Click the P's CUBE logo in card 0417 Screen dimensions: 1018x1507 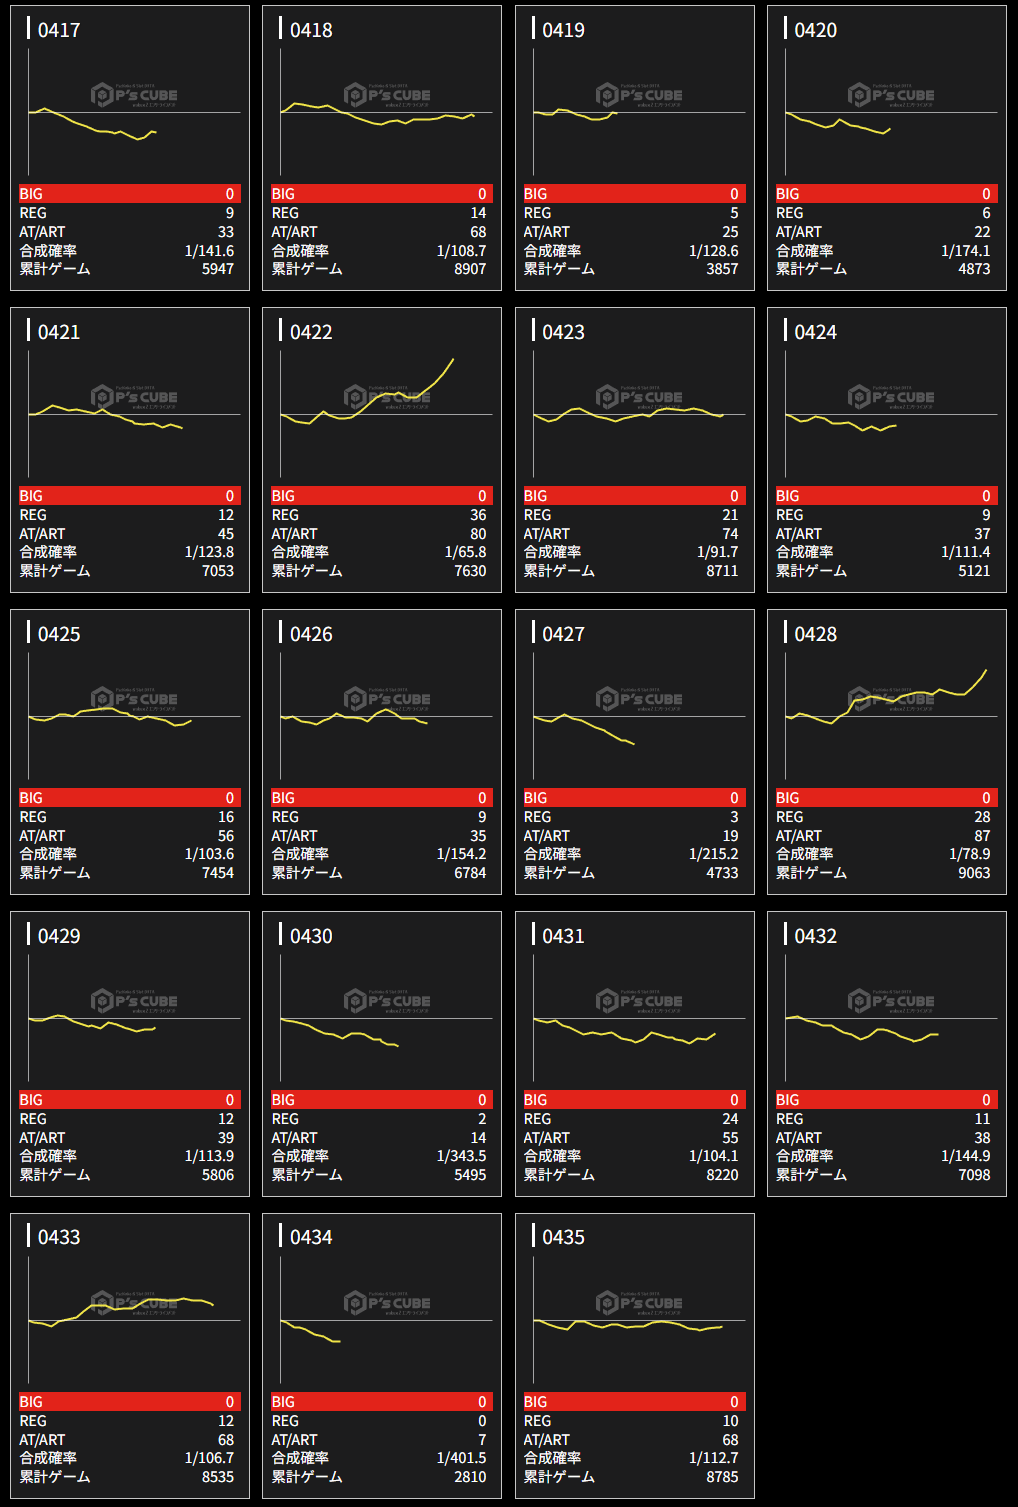click(134, 95)
